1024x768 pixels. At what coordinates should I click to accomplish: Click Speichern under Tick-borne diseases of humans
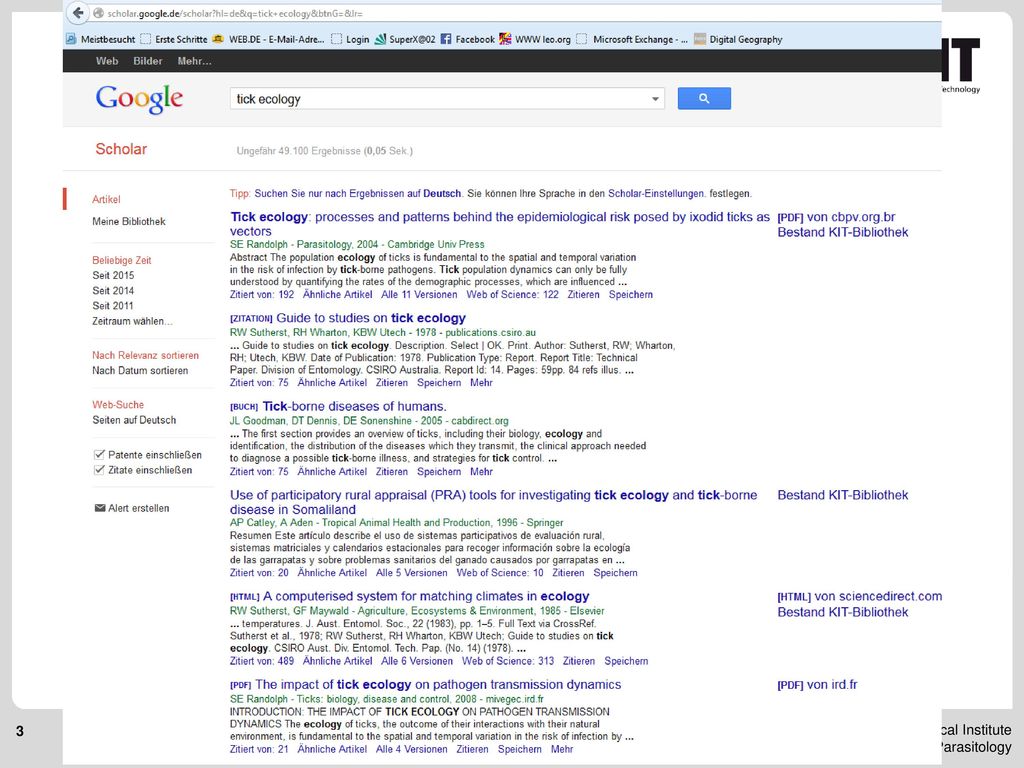439,472
